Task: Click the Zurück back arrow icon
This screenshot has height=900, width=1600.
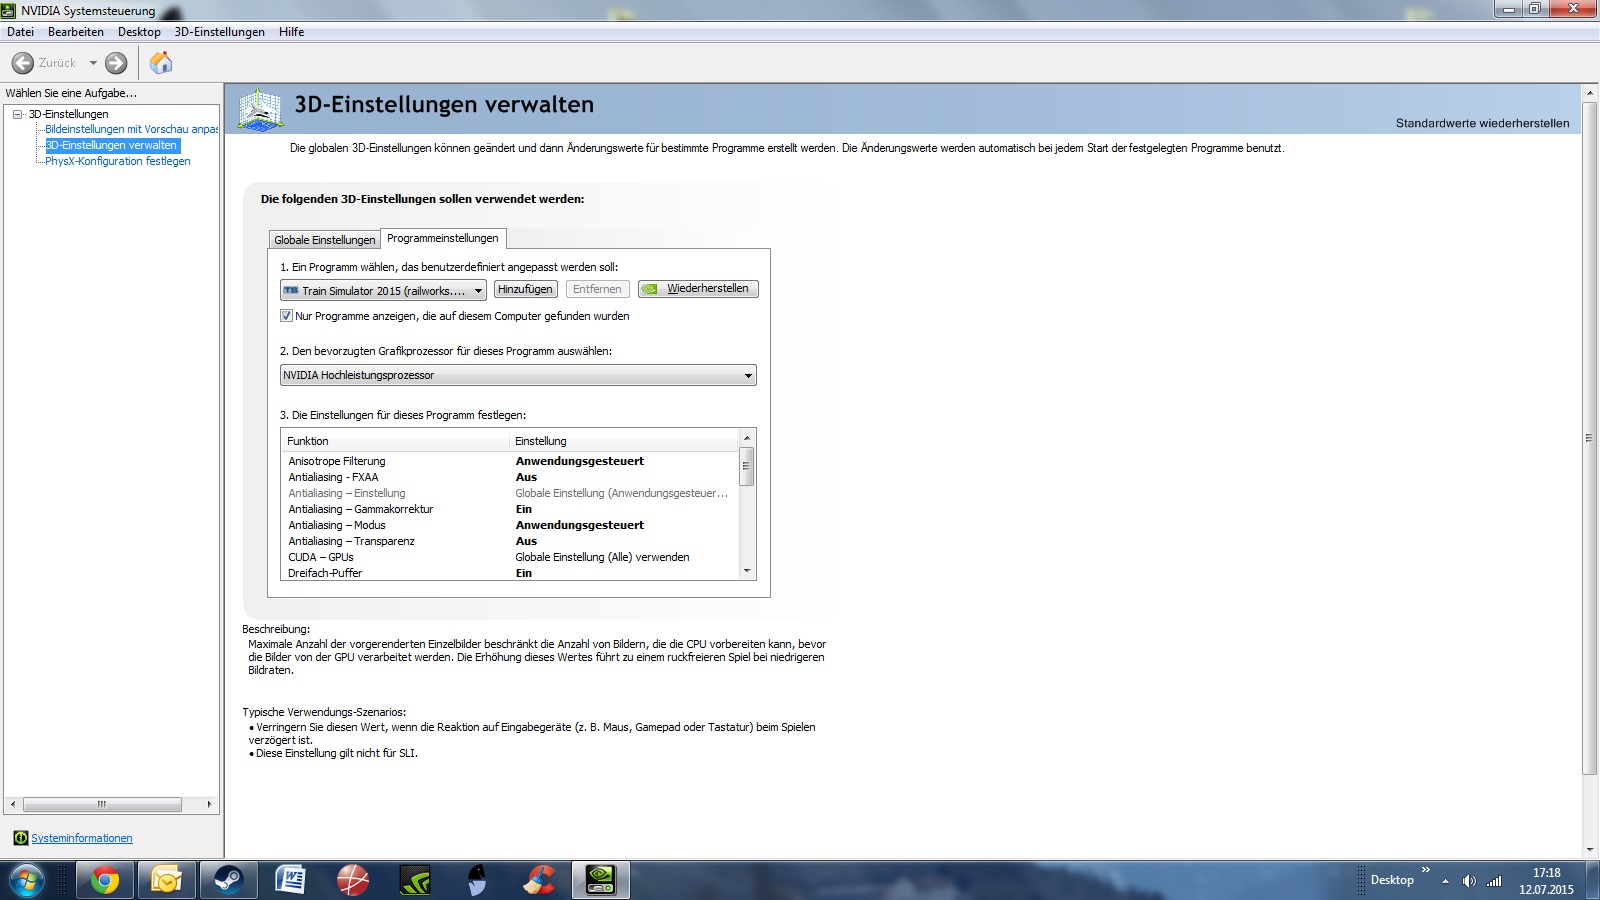Action: coord(23,63)
